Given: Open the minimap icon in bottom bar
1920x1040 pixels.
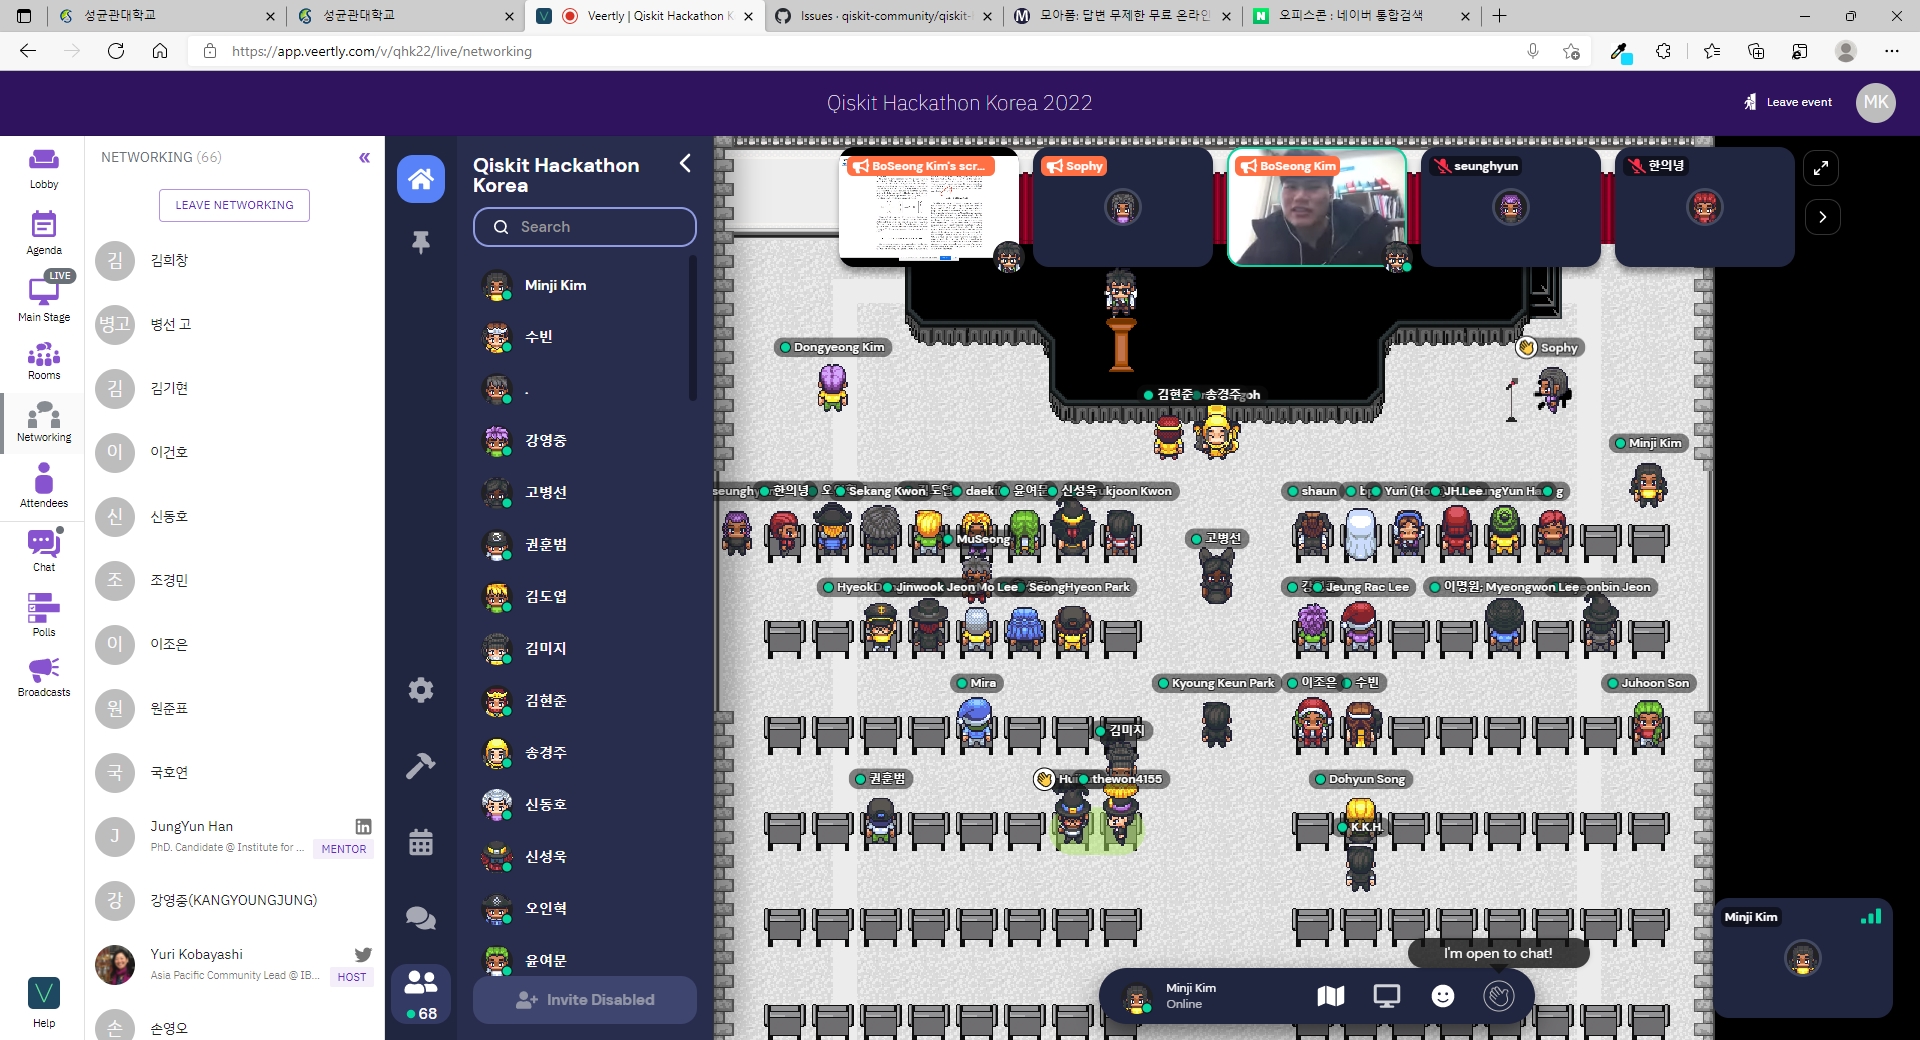Looking at the screenshot, I should pos(1330,996).
